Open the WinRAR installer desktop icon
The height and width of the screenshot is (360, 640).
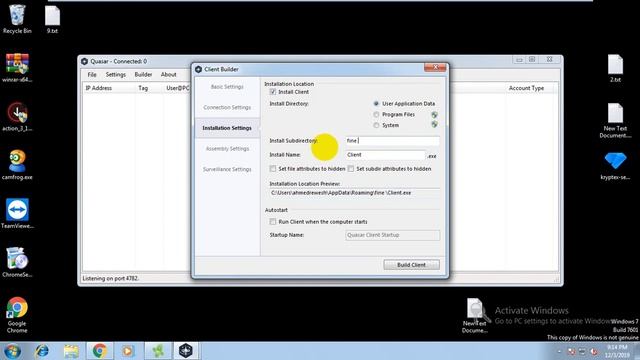(17, 68)
